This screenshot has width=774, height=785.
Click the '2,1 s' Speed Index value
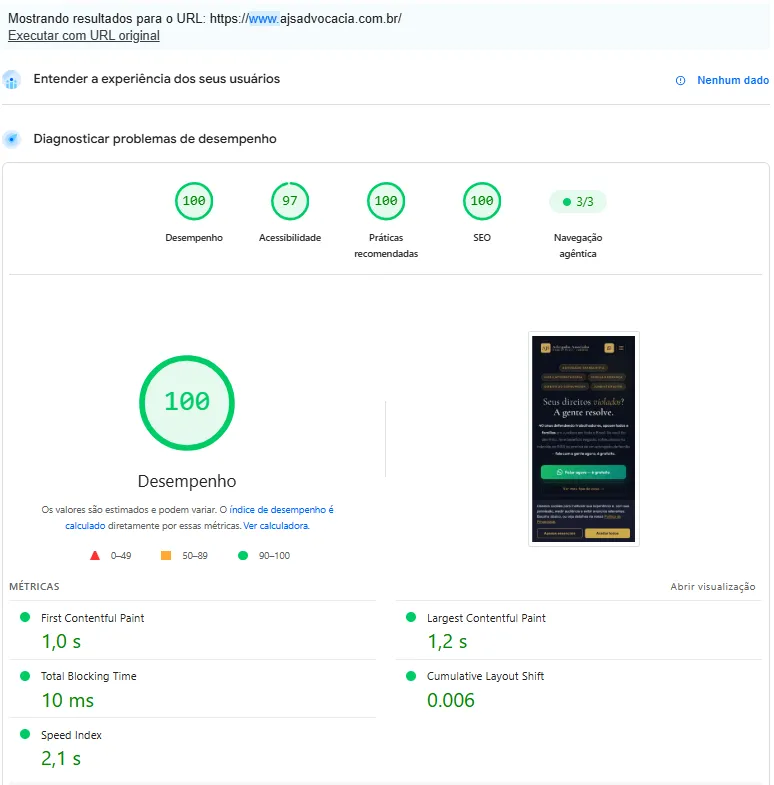61,758
